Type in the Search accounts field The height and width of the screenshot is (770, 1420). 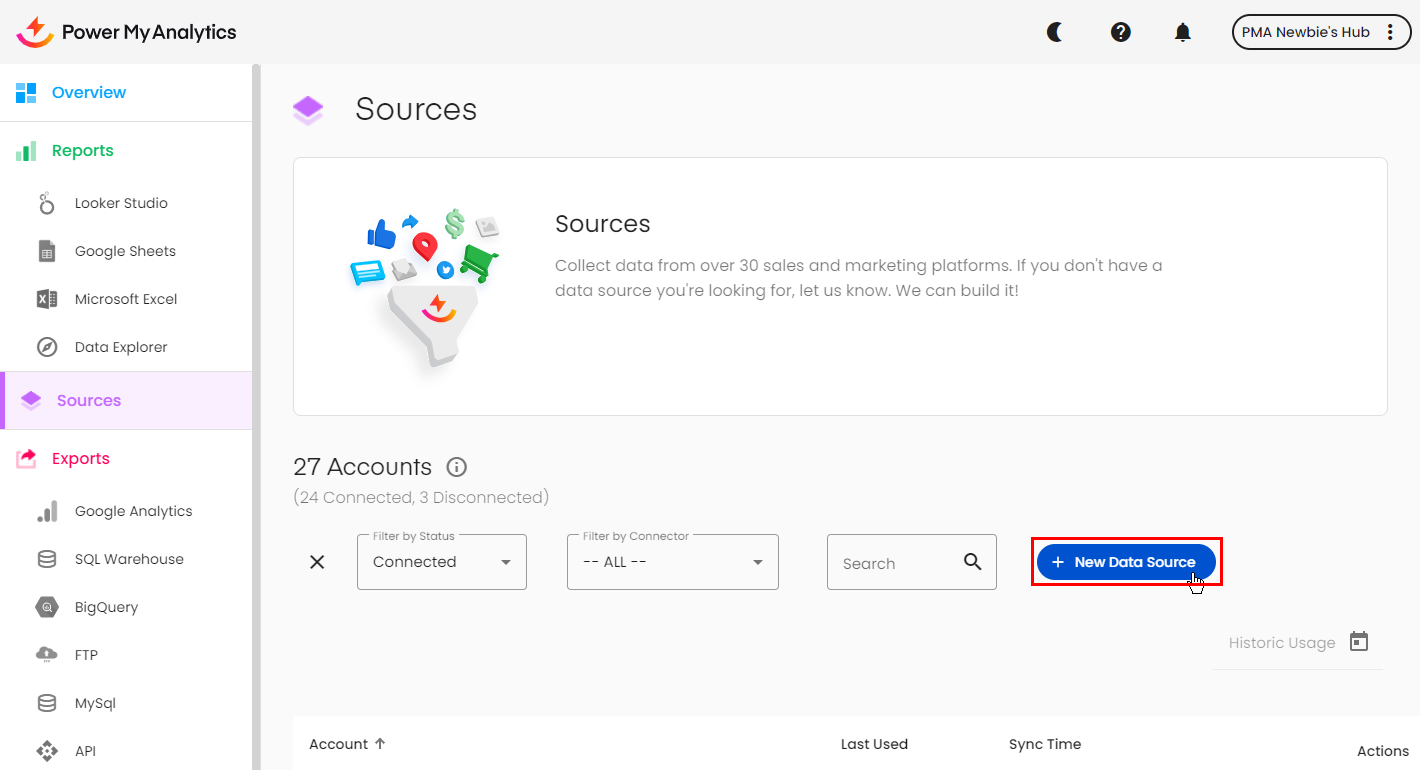pyautogui.click(x=895, y=563)
